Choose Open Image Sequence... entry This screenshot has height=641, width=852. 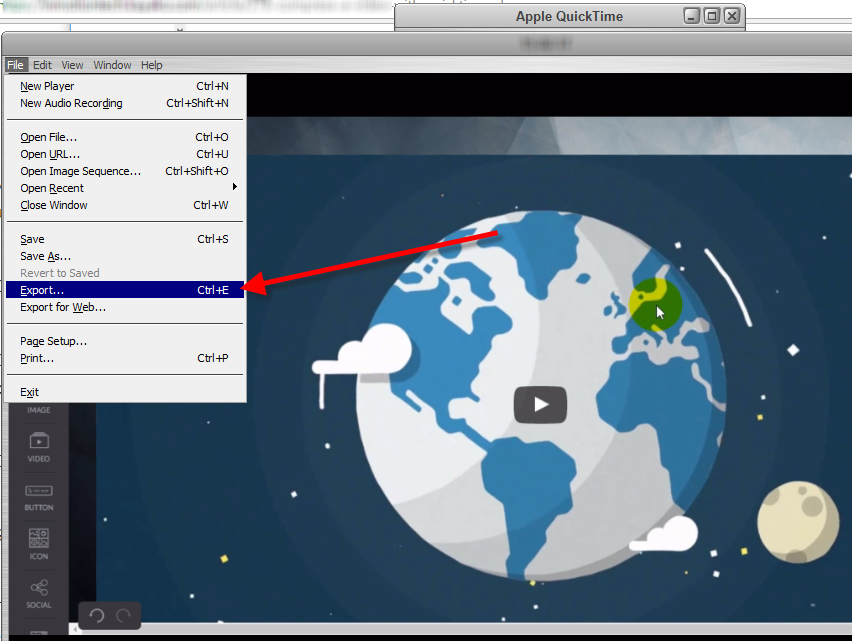[x=80, y=171]
